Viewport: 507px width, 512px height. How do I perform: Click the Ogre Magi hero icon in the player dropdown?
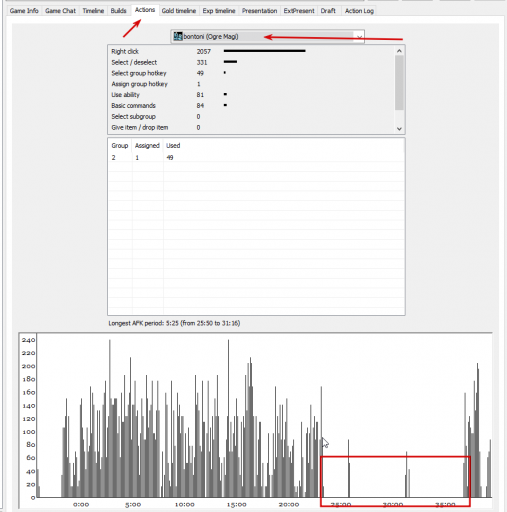pyautogui.click(x=178, y=36)
